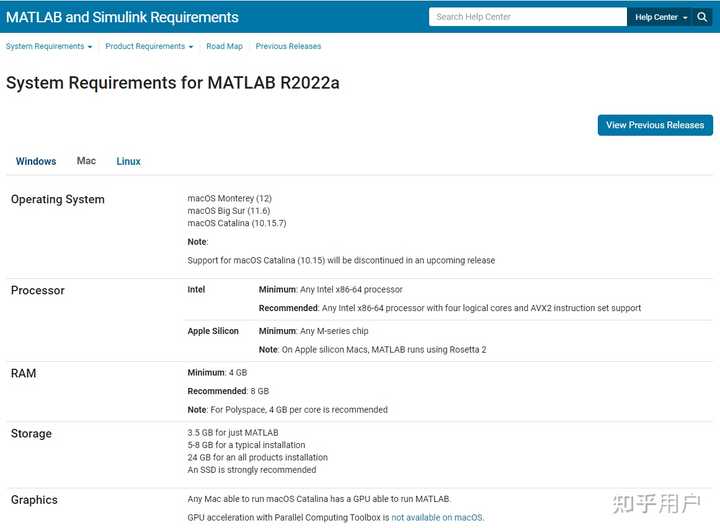This screenshot has width=720, height=528.
Task: Switch to the Linux tab
Action: [129, 161]
